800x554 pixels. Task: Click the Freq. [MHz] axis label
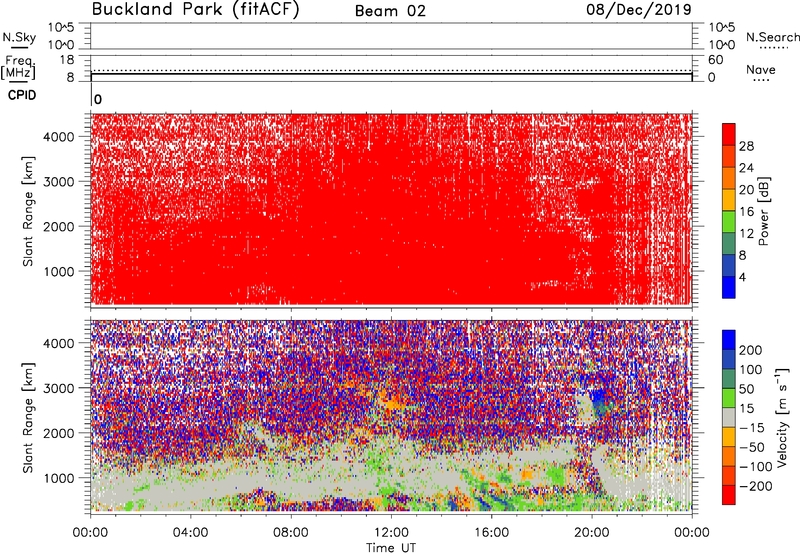(18, 67)
